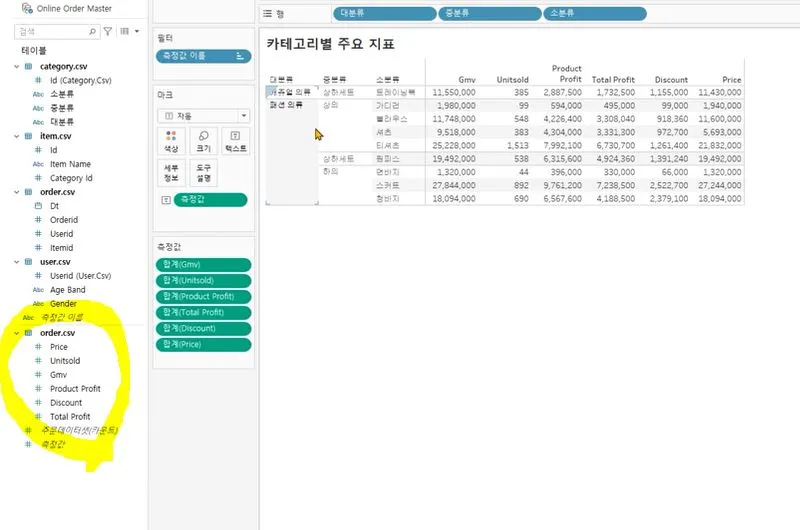Open the view mode dropdown arrow beside list icon
This screenshot has height=530, width=800.
click(137, 32)
